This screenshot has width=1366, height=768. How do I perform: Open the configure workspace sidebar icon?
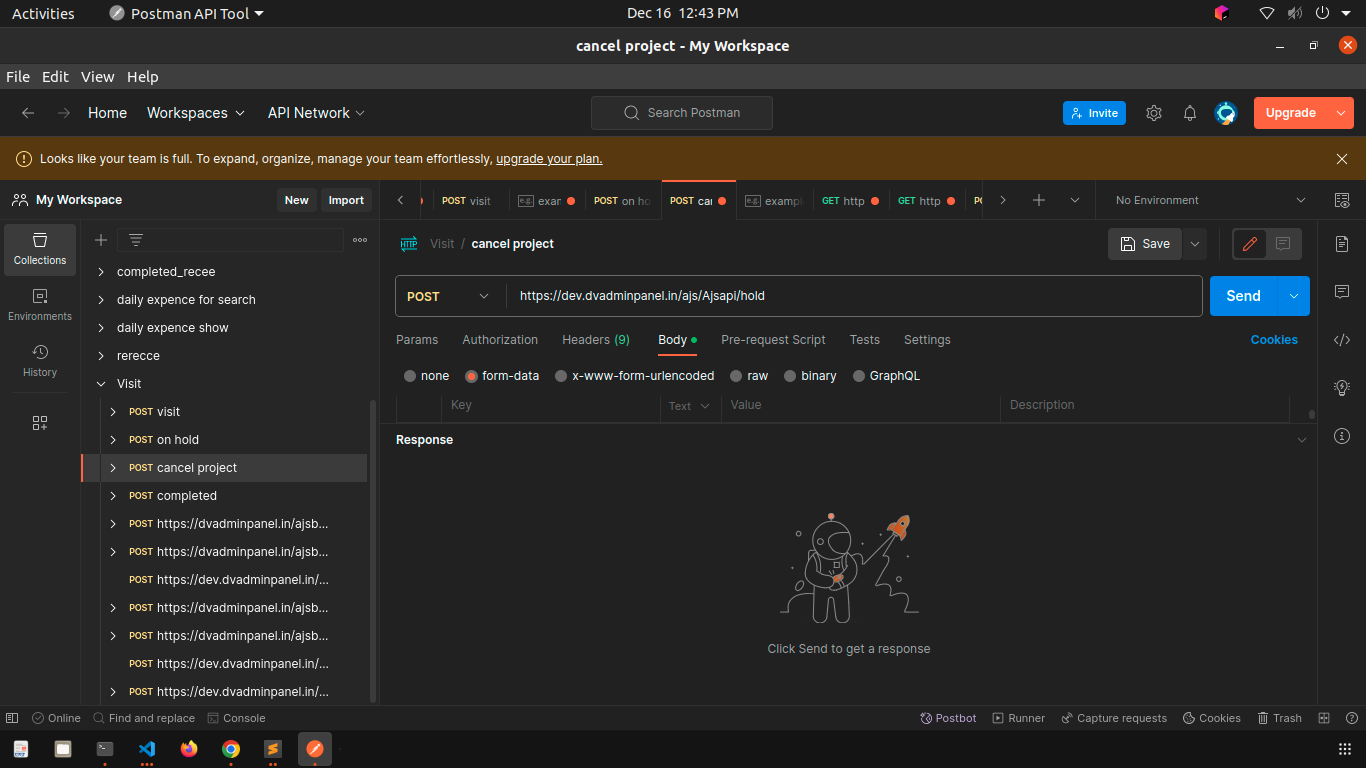point(40,423)
